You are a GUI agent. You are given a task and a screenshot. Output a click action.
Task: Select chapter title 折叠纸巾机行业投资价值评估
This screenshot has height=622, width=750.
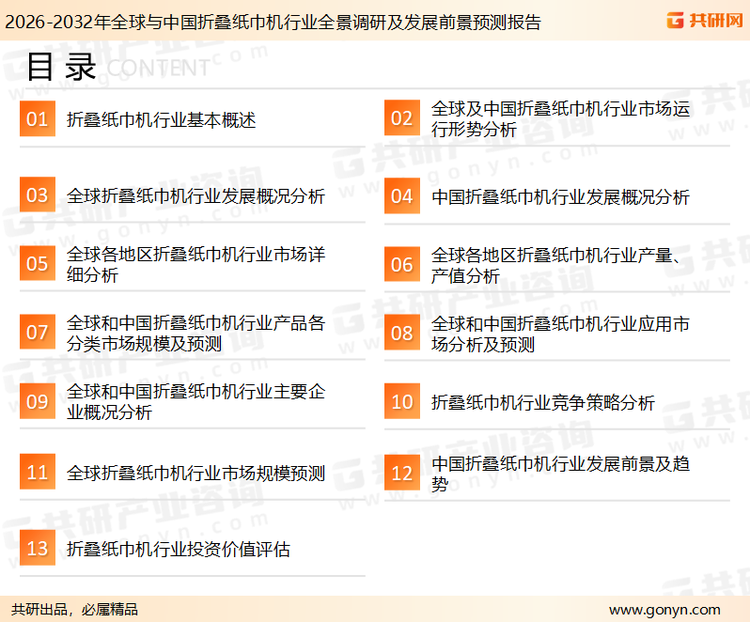[x=178, y=549]
